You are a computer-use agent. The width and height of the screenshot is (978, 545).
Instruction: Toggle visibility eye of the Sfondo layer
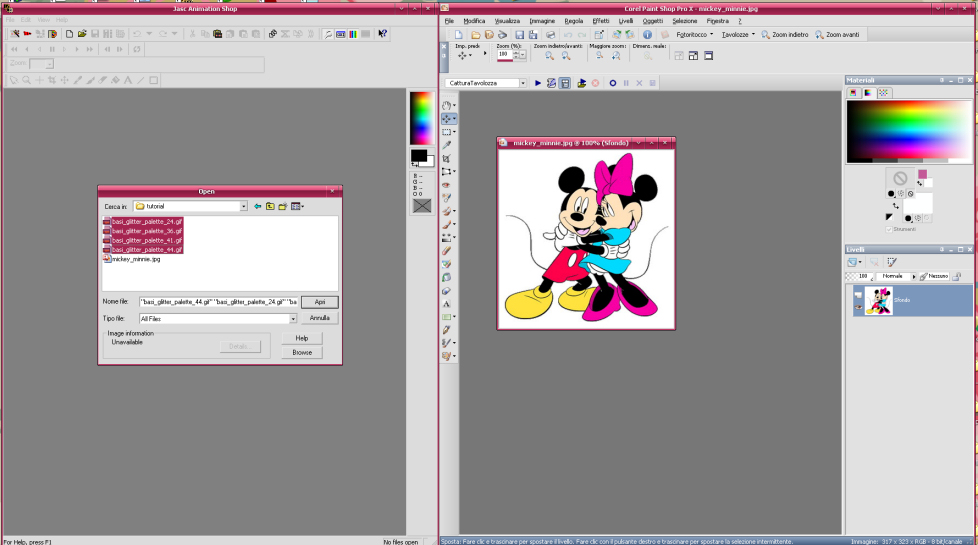tap(859, 307)
